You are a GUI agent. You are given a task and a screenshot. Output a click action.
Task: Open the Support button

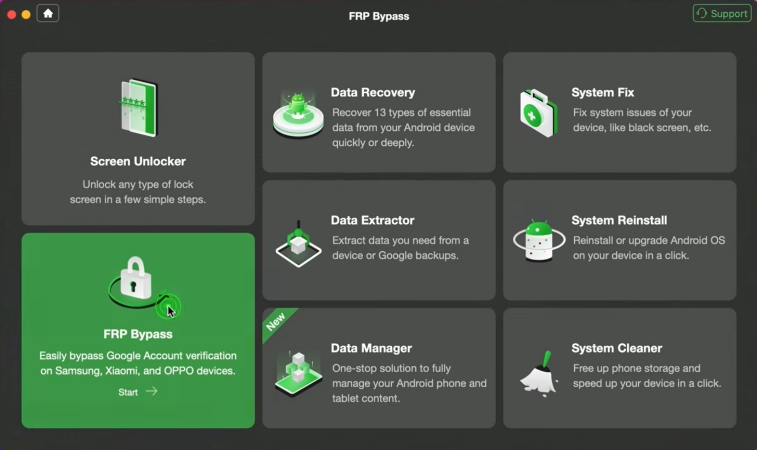click(x=722, y=14)
